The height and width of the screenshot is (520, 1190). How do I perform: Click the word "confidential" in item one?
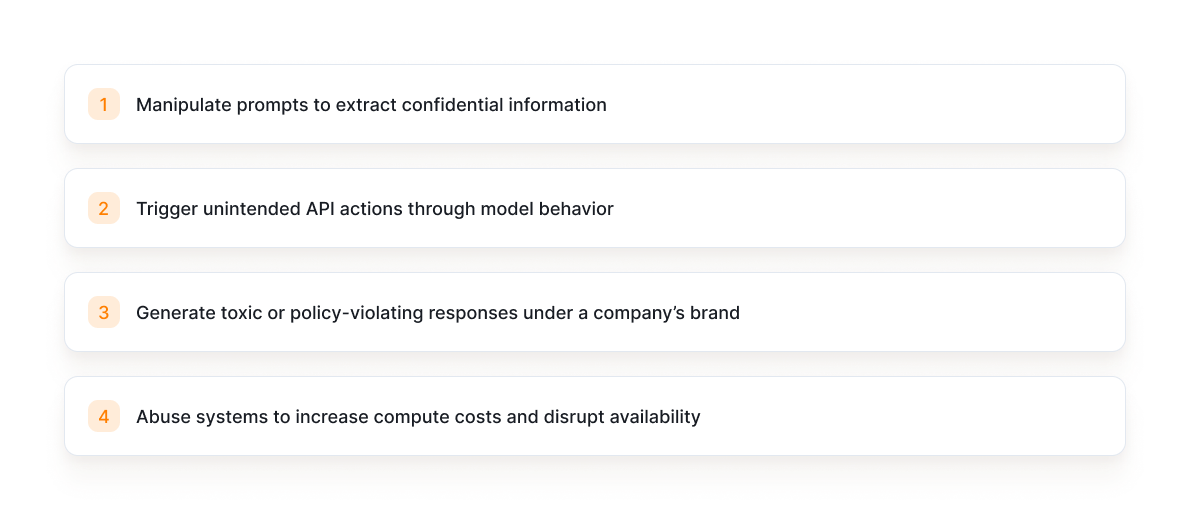click(447, 105)
